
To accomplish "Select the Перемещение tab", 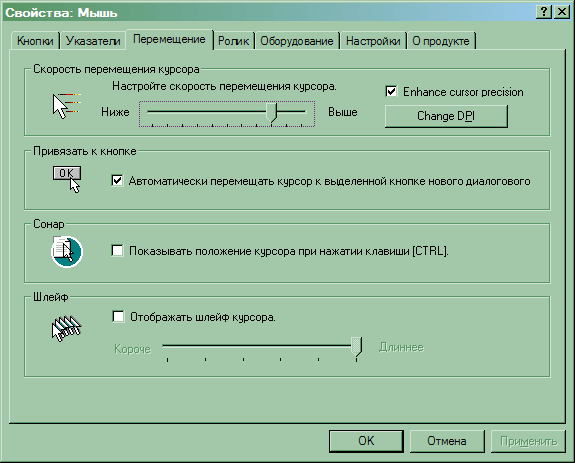I will [x=169, y=39].
